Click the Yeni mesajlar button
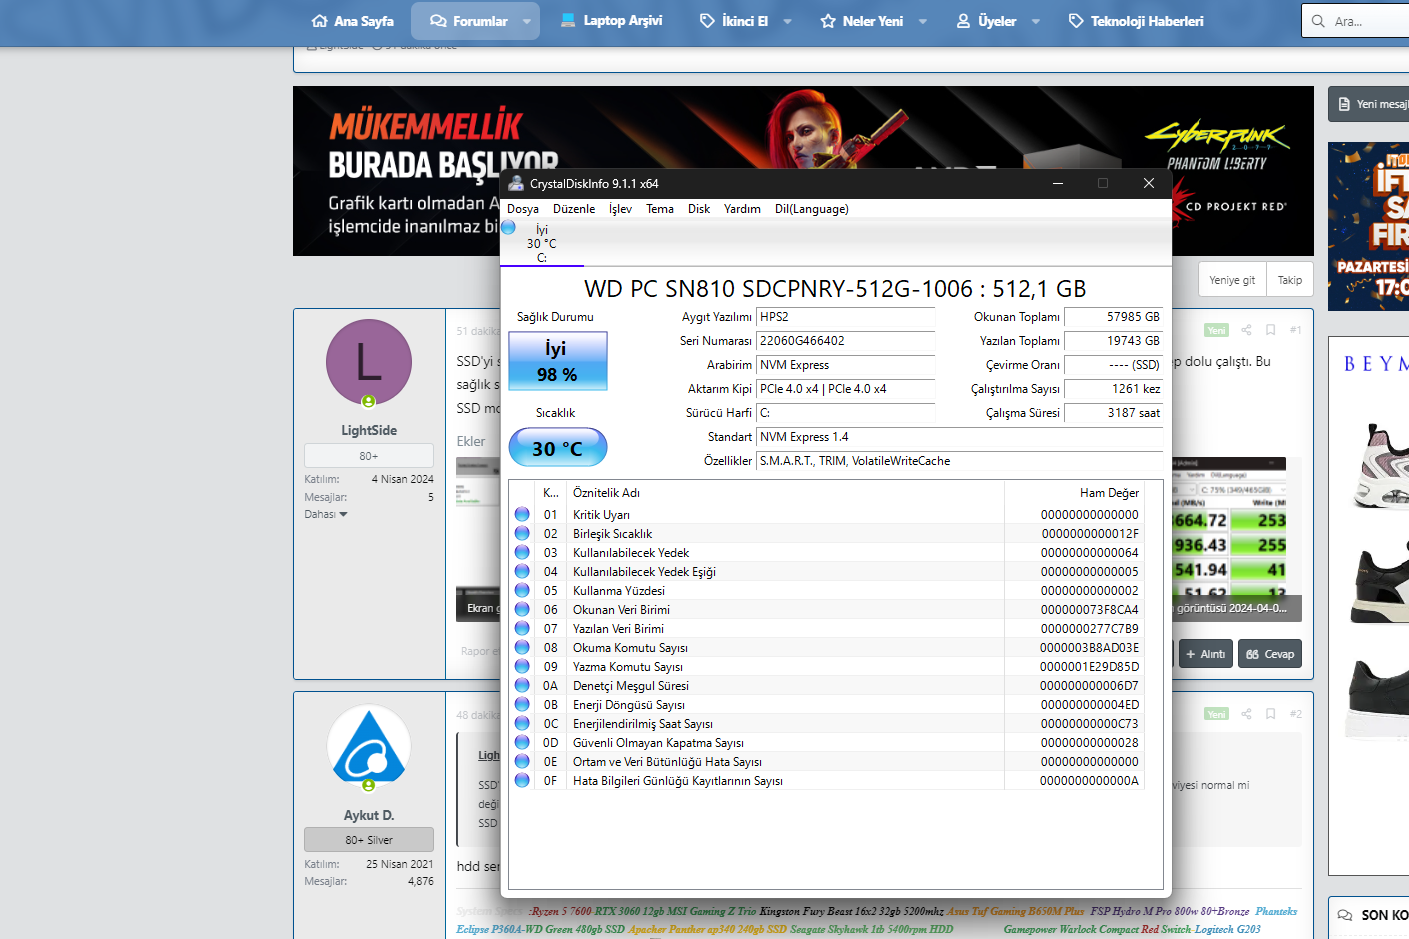This screenshot has height=939, width=1409. coord(1370,104)
